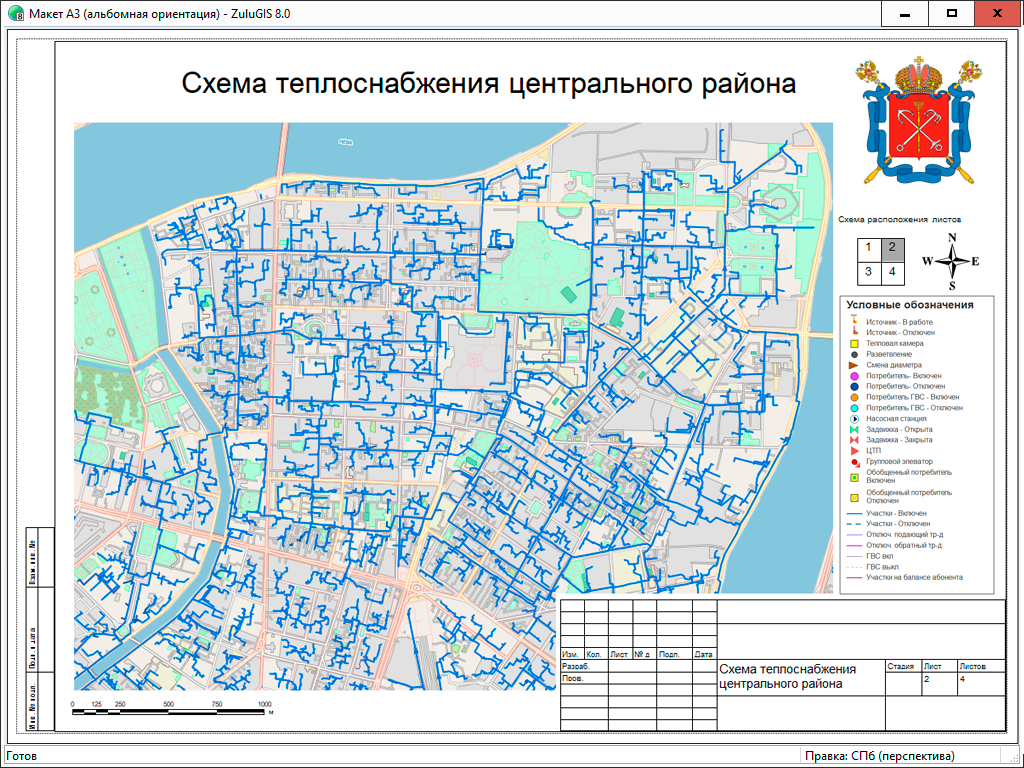Click the Насосная станция legend symbol

pyautogui.click(x=855, y=419)
